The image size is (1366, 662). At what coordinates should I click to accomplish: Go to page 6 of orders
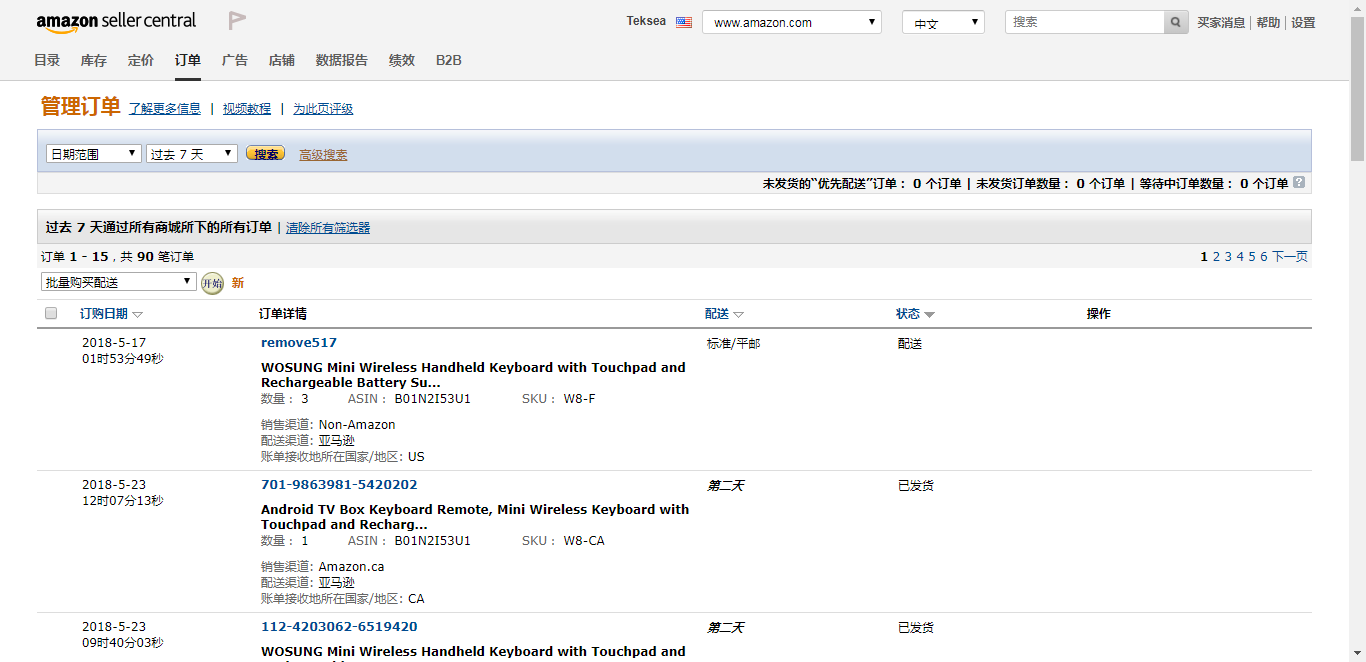(1264, 257)
